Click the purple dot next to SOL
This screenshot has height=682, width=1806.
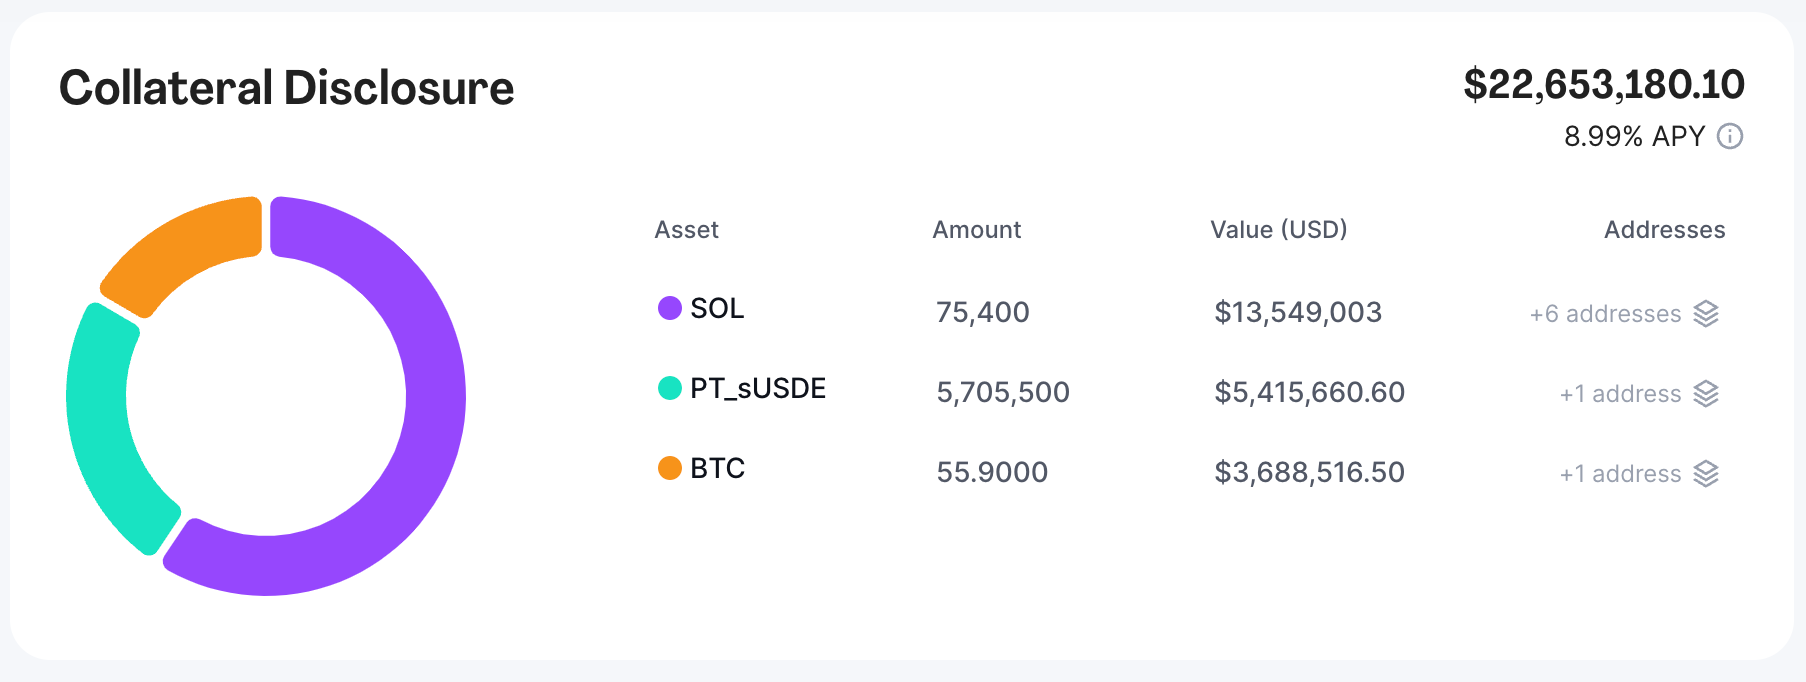[669, 308]
